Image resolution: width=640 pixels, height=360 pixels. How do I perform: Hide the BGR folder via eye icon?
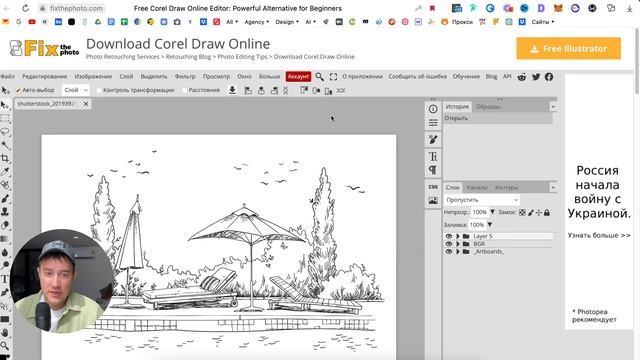click(449, 244)
